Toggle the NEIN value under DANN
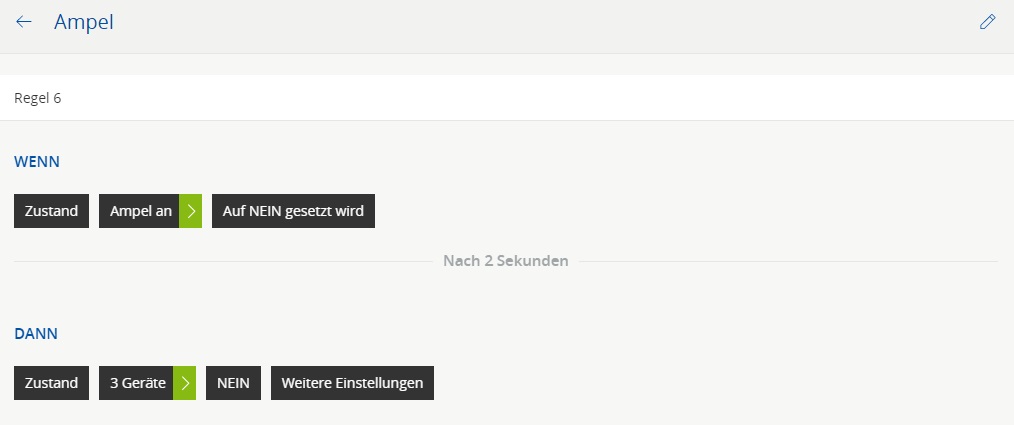 coord(233,383)
